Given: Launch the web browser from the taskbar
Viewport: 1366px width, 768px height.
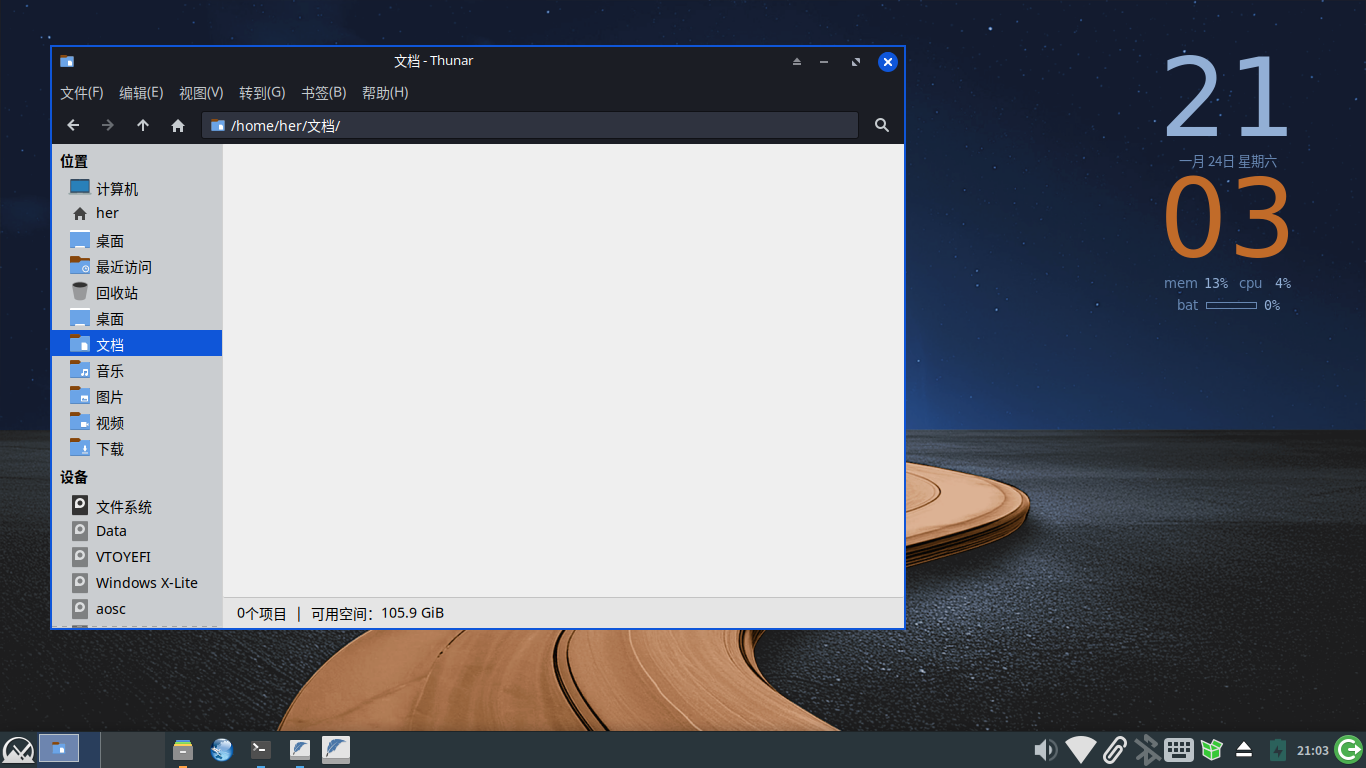Looking at the screenshot, I should [x=221, y=749].
